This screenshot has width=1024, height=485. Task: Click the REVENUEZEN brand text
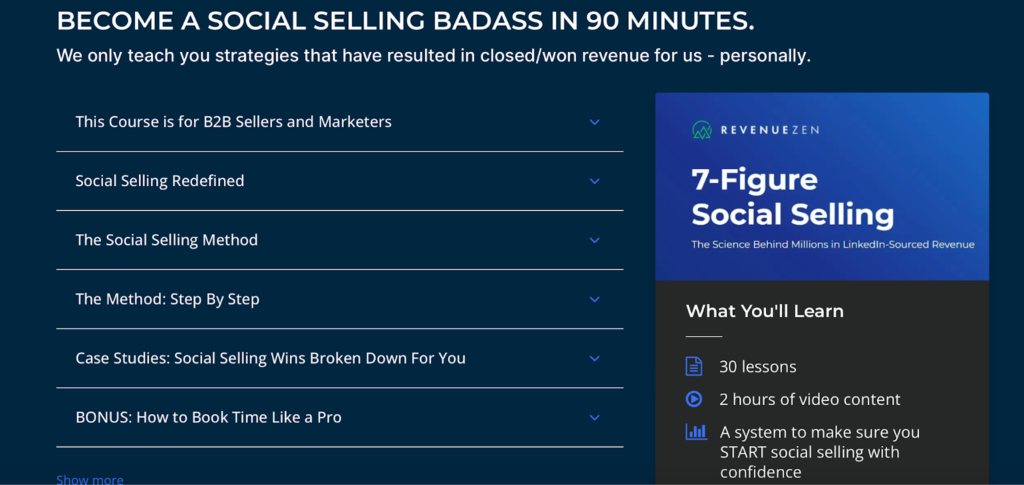click(769, 130)
